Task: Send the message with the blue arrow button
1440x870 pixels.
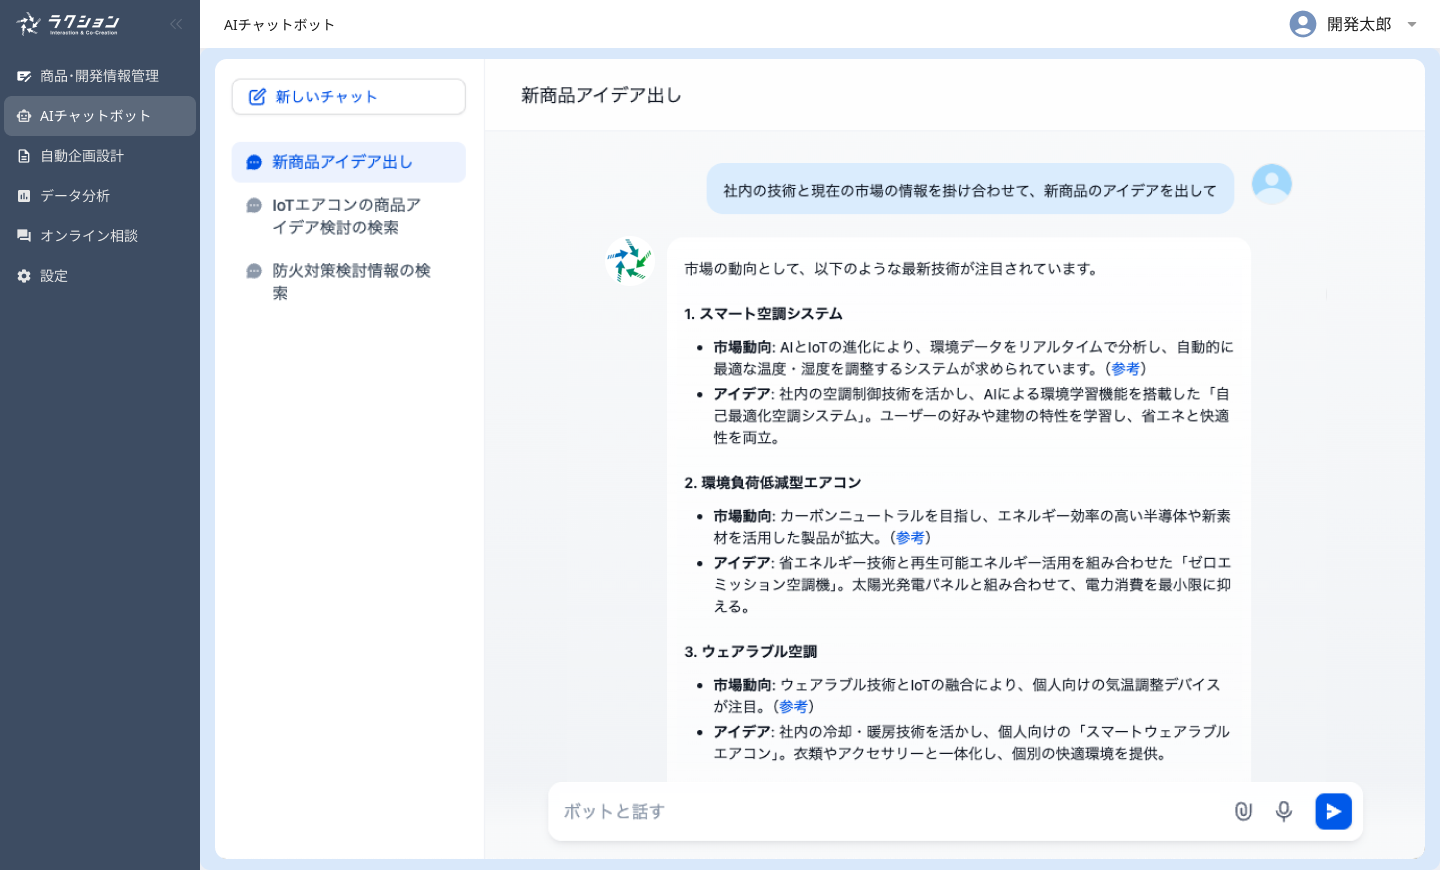Action: 1333,811
